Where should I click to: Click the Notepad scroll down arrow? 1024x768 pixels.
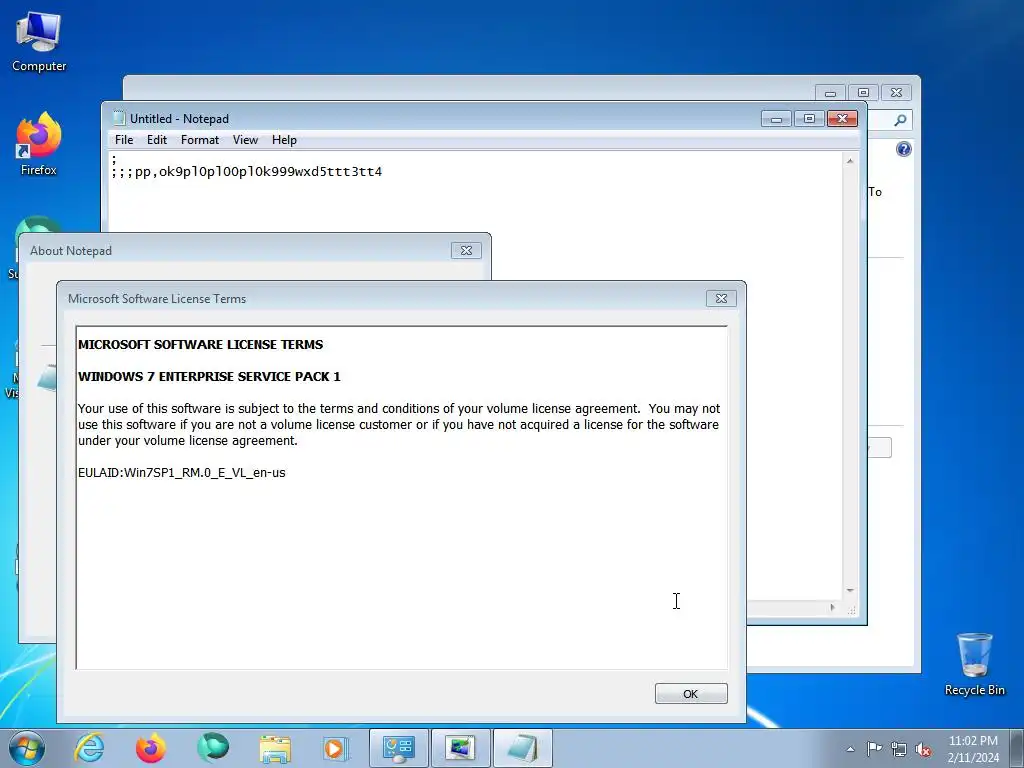tap(850, 590)
